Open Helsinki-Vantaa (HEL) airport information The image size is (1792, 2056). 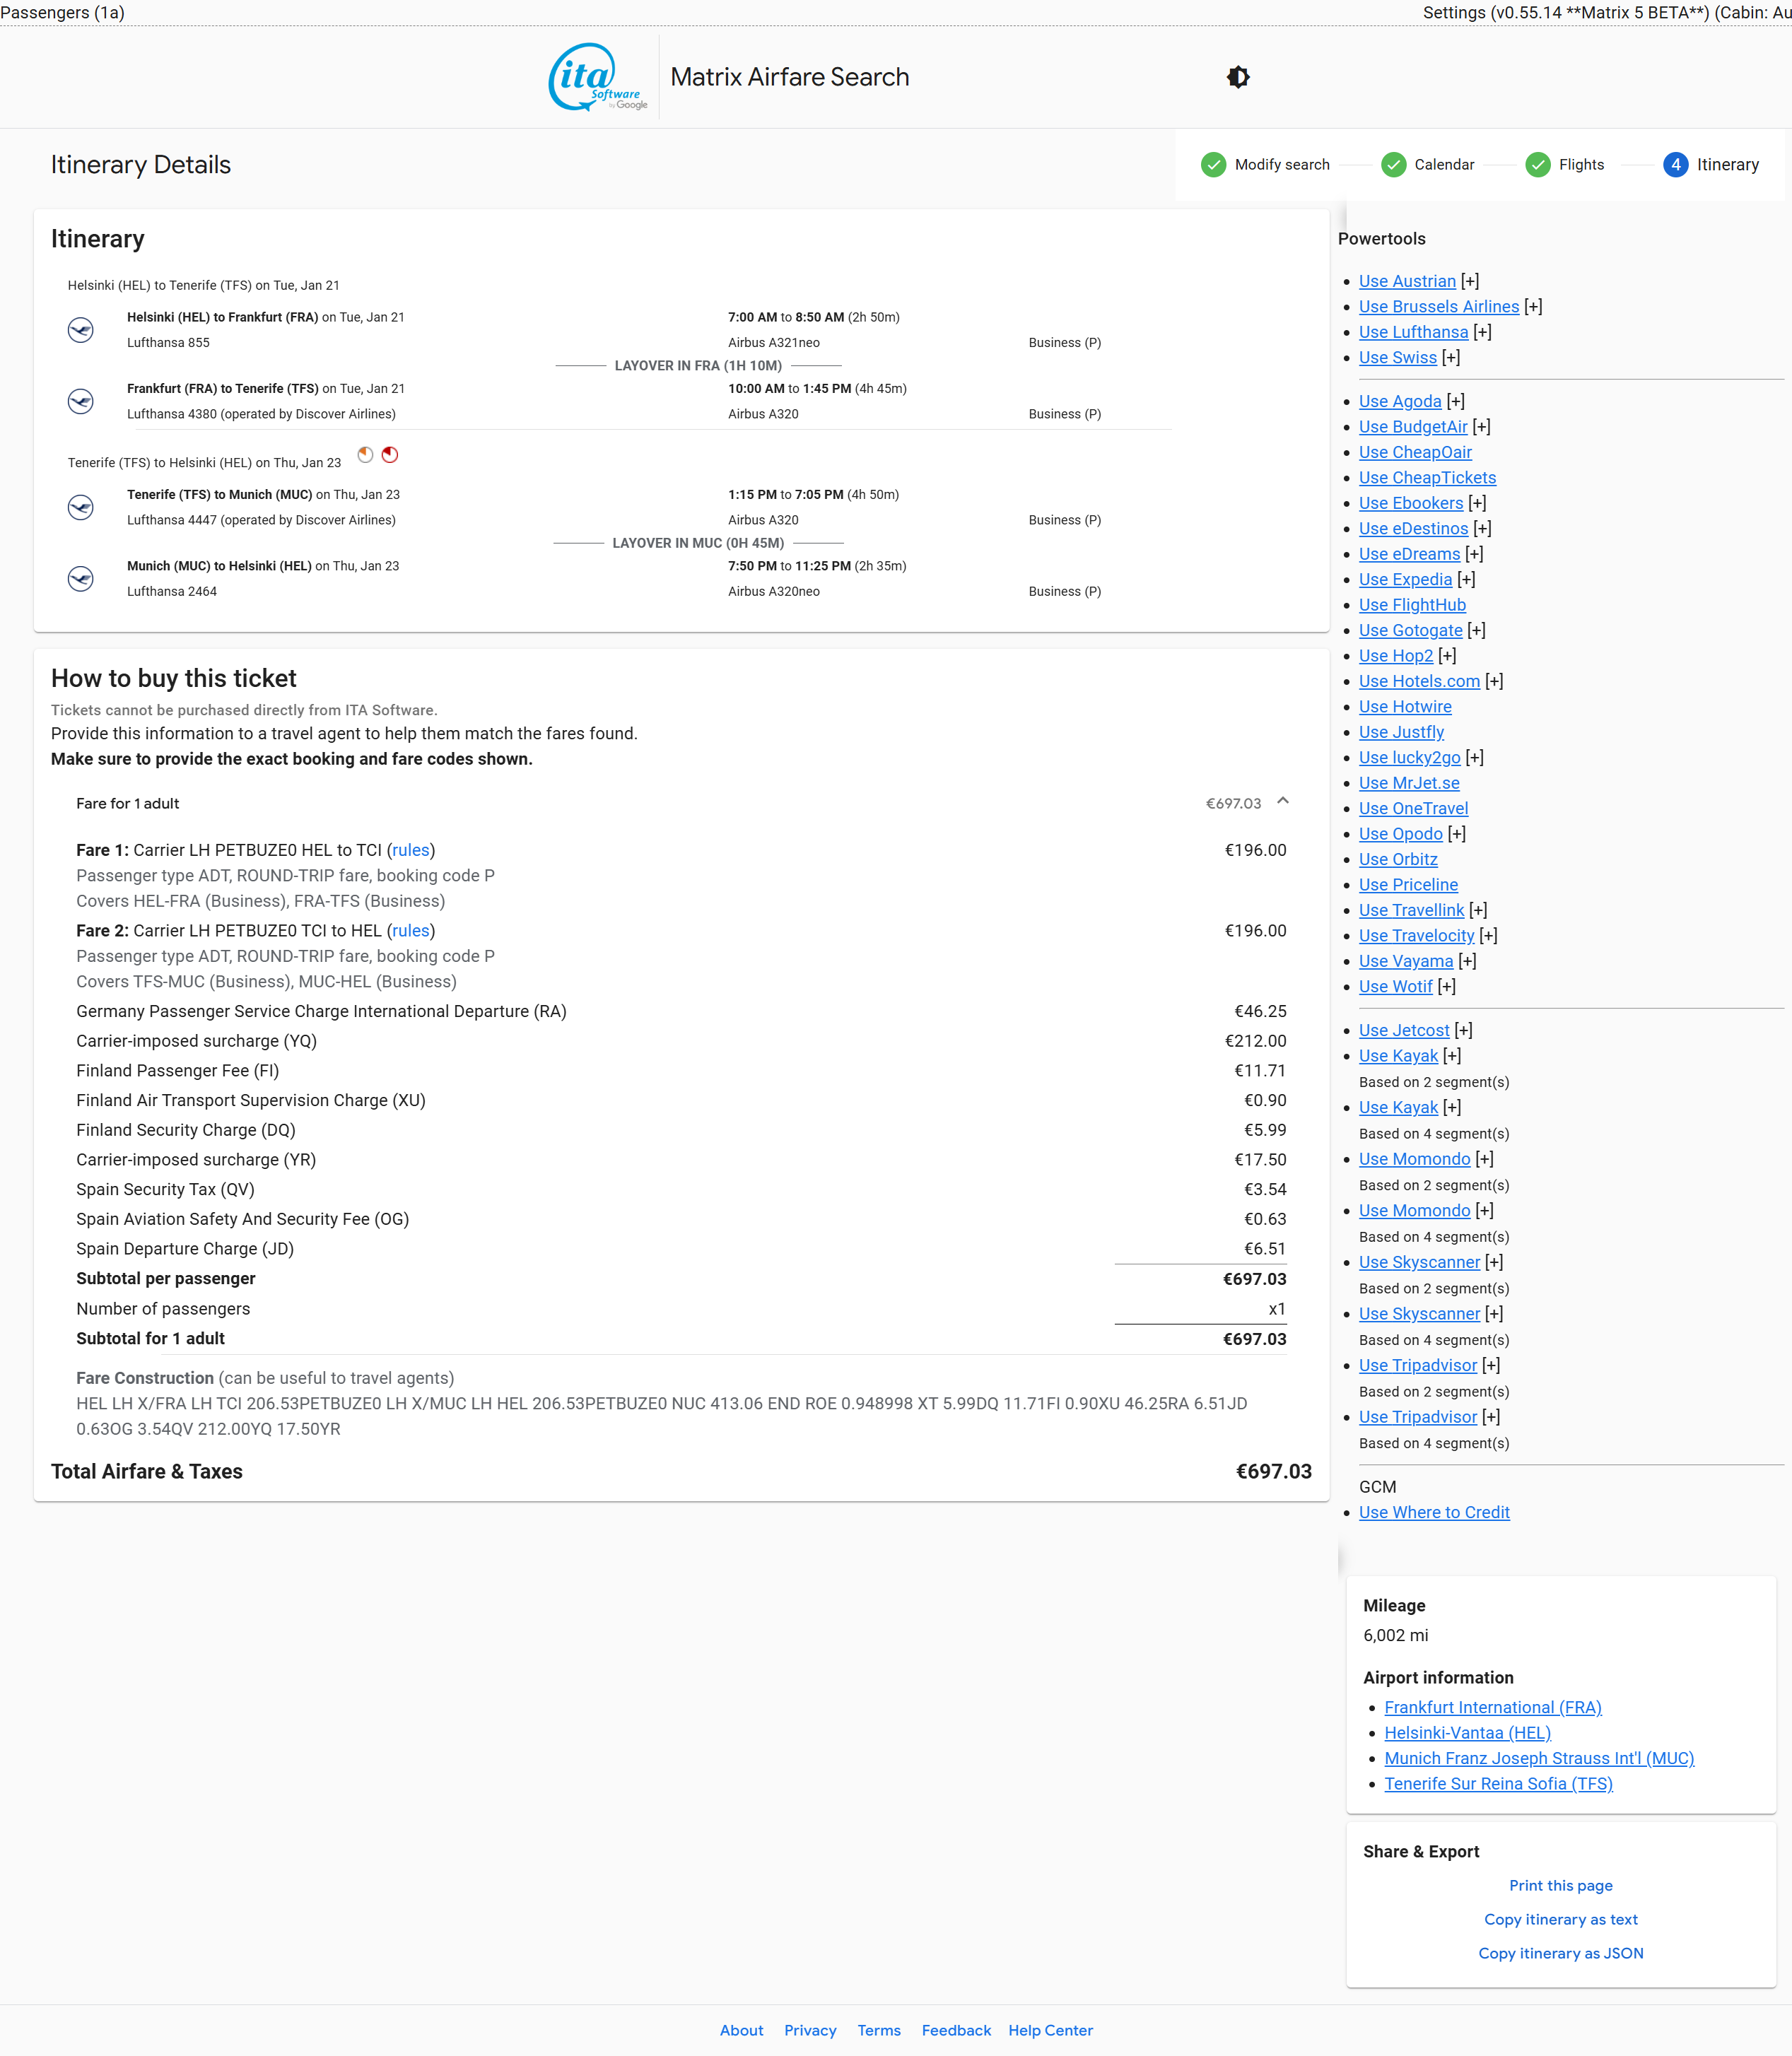1467,1733
